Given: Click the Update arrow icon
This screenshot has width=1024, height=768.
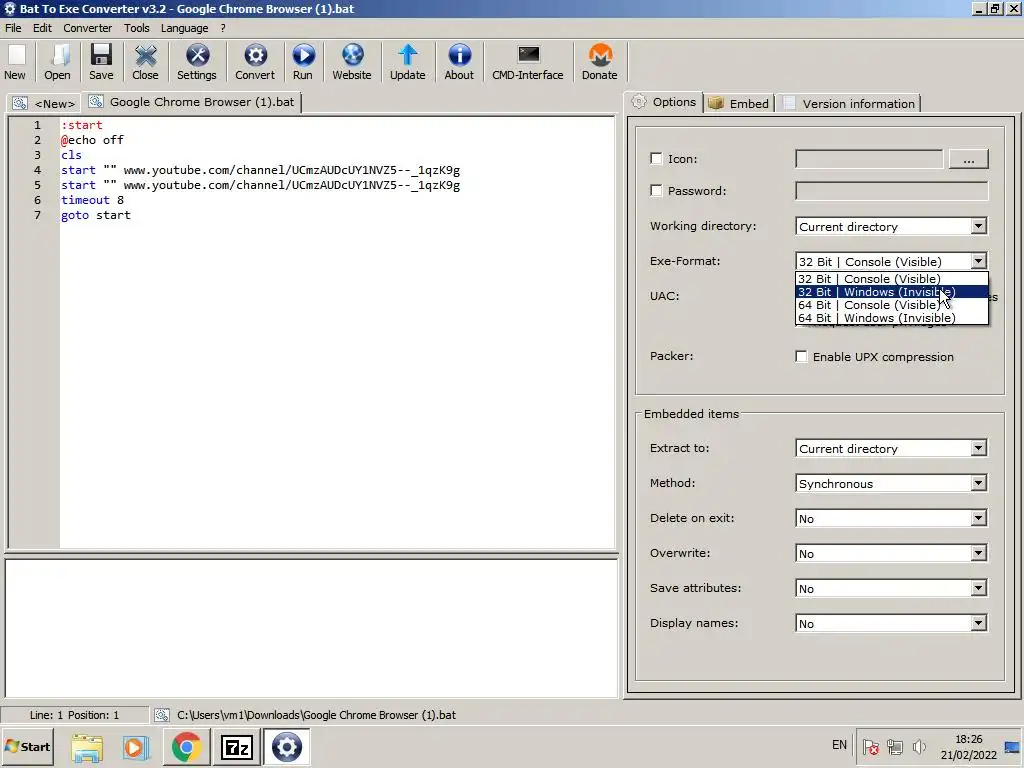Looking at the screenshot, I should pyautogui.click(x=408, y=55).
